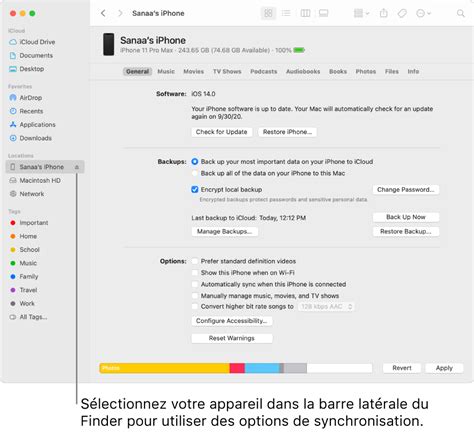Image resolution: width=474 pixels, height=432 pixels.
Task: Enable Prefer standard definition videos
Action: [x=195, y=261]
